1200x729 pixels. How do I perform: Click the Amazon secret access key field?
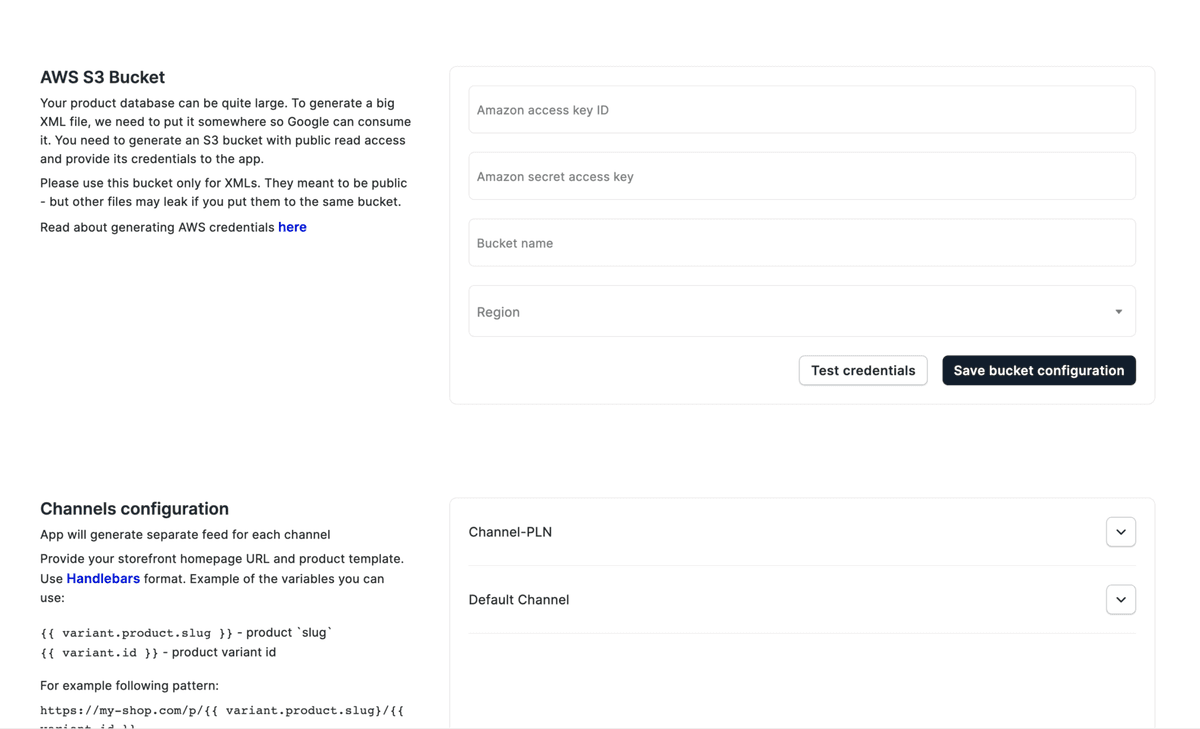click(x=800, y=176)
